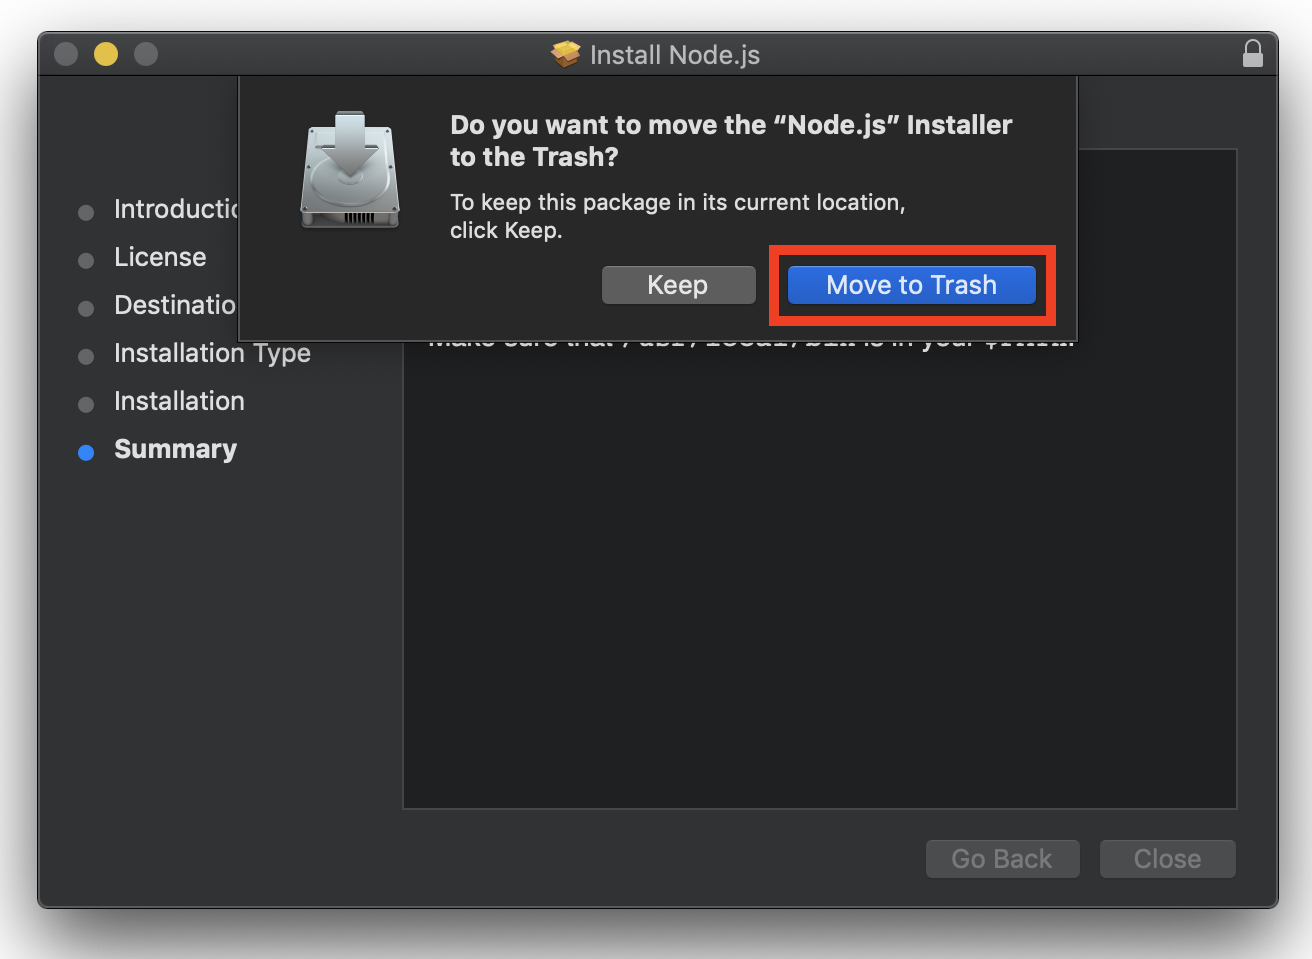Select Introduction in the installer sidebar

[x=176, y=210]
